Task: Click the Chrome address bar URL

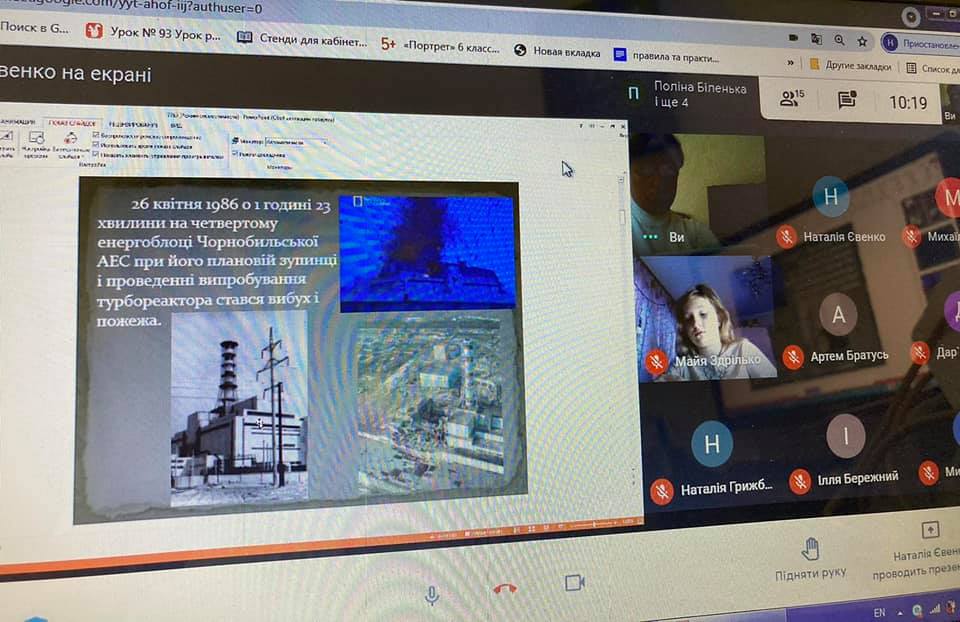Action: (x=132, y=7)
